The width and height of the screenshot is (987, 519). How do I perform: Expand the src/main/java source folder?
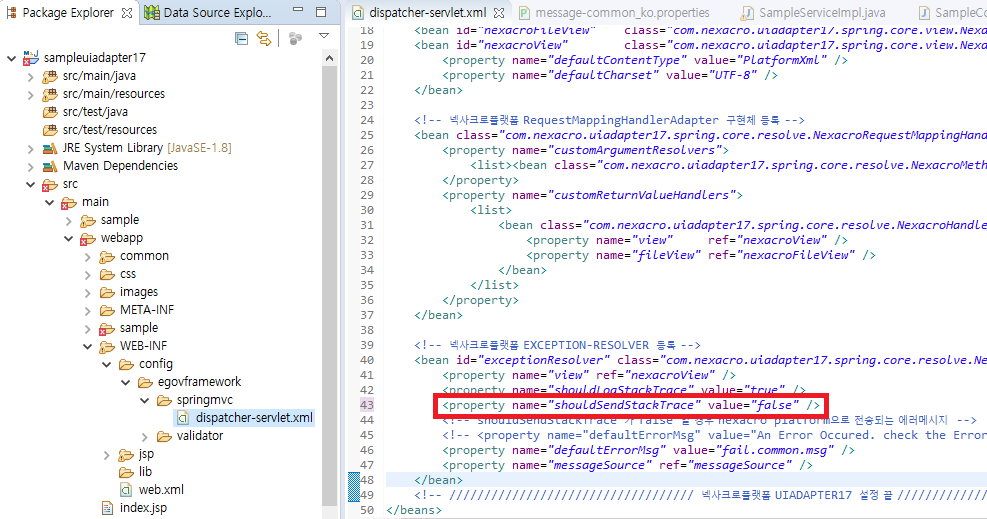29,76
